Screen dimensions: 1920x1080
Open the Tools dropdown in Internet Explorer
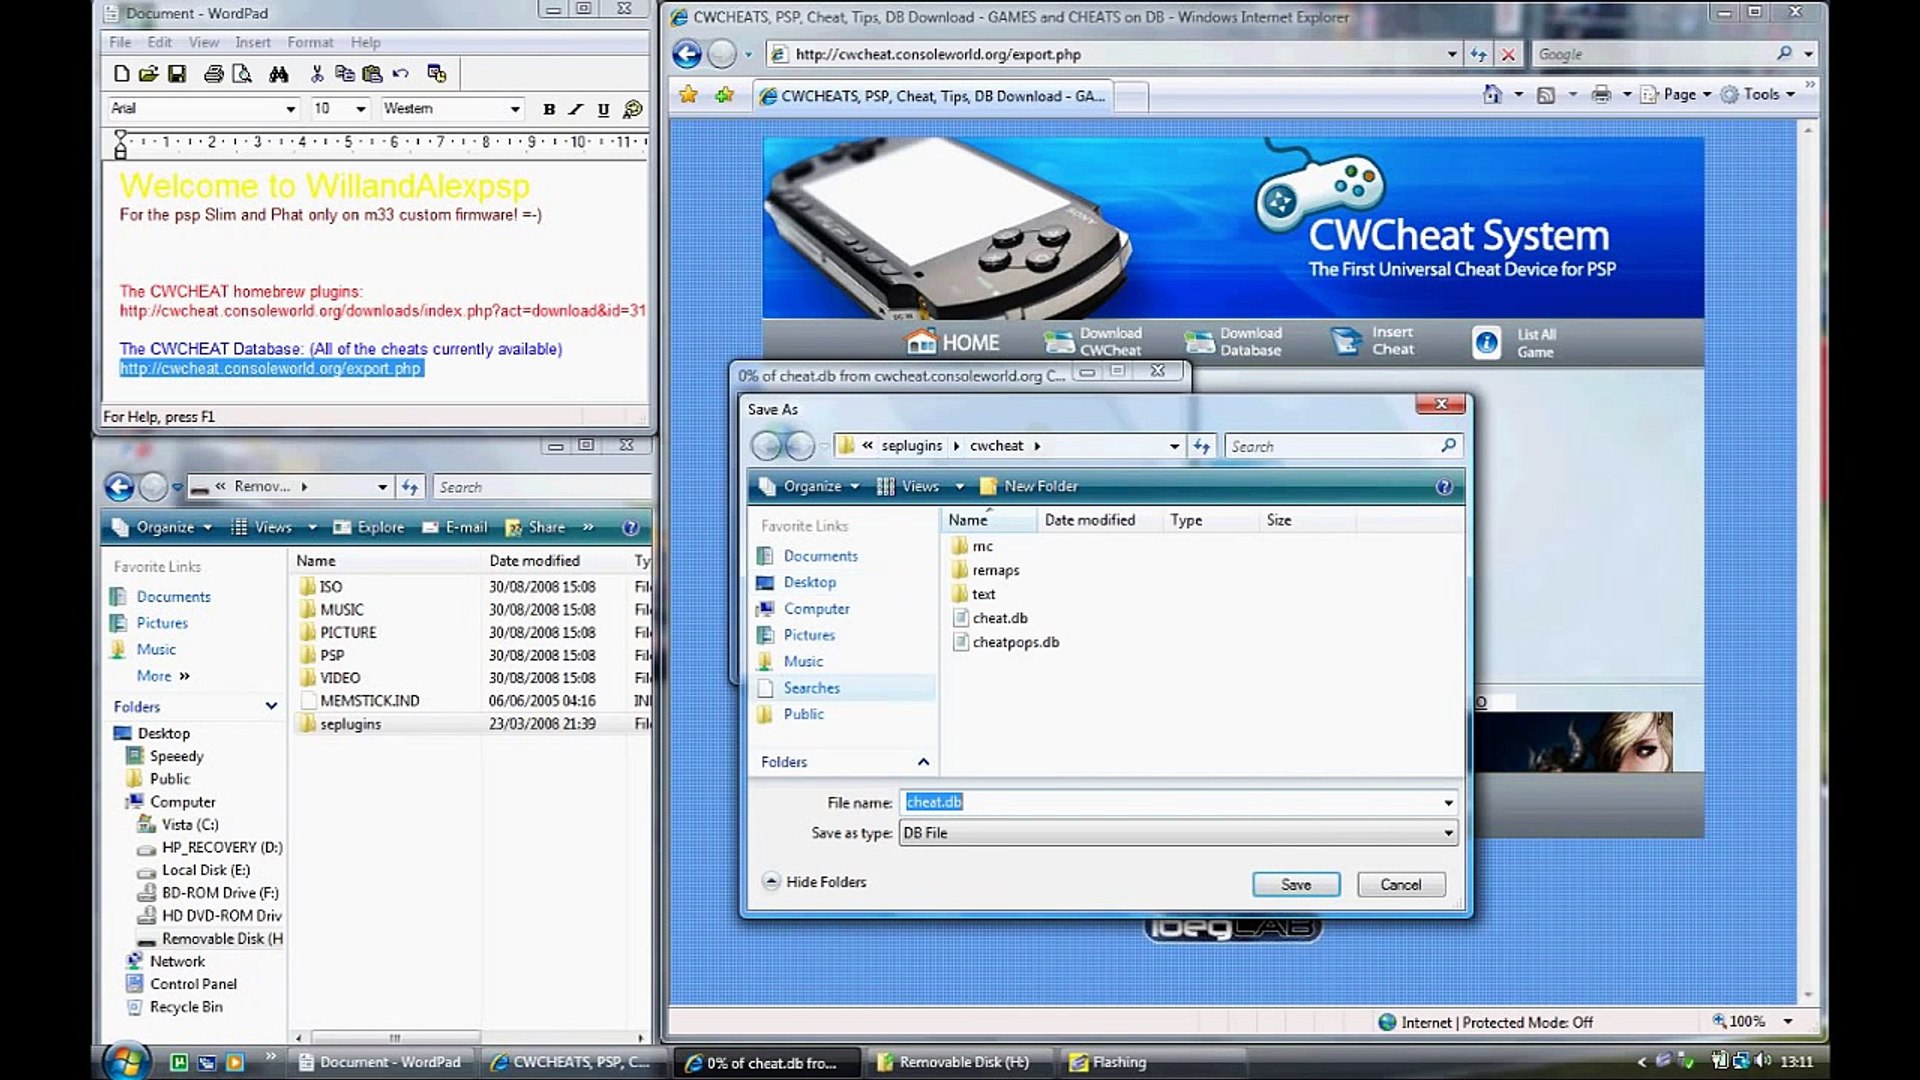coord(1758,94)
